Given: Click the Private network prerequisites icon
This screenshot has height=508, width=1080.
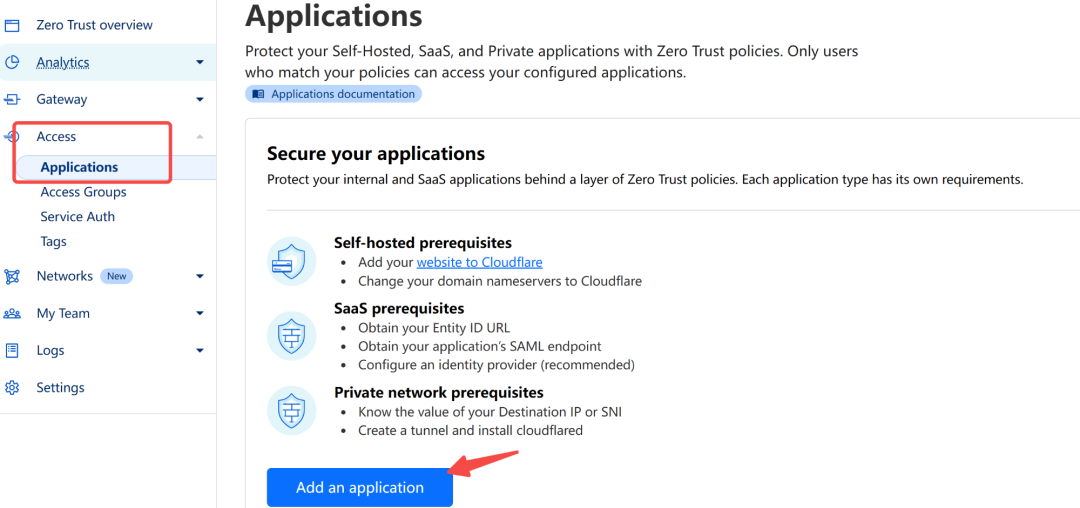Looking at the screenshot, I should point(292,410).
